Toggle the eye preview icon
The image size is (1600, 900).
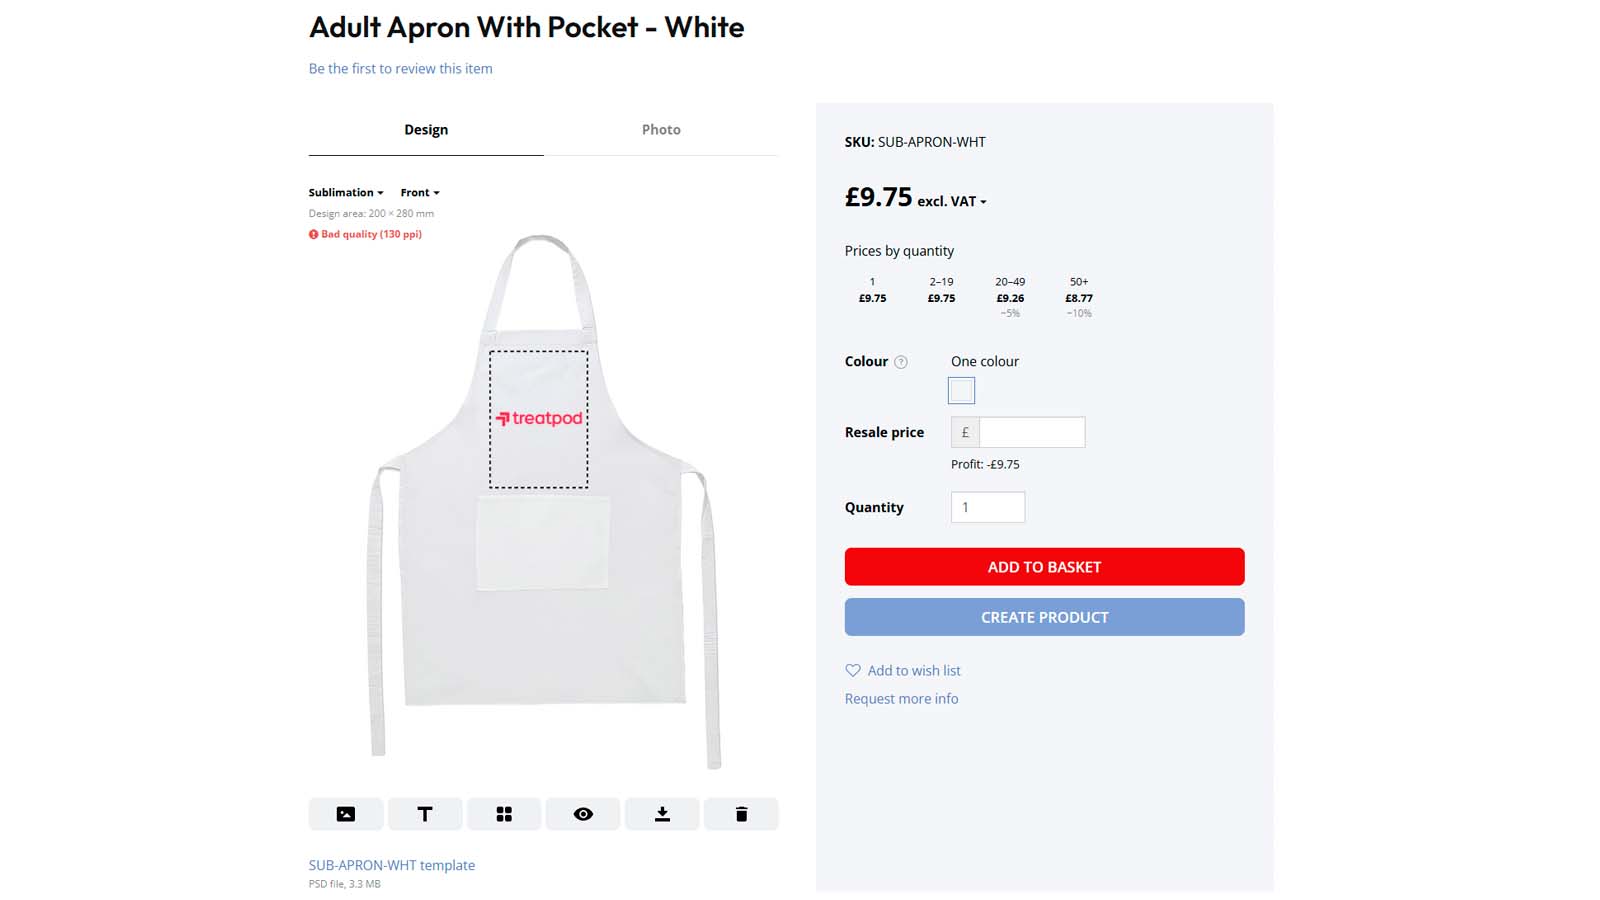[583, 814]
